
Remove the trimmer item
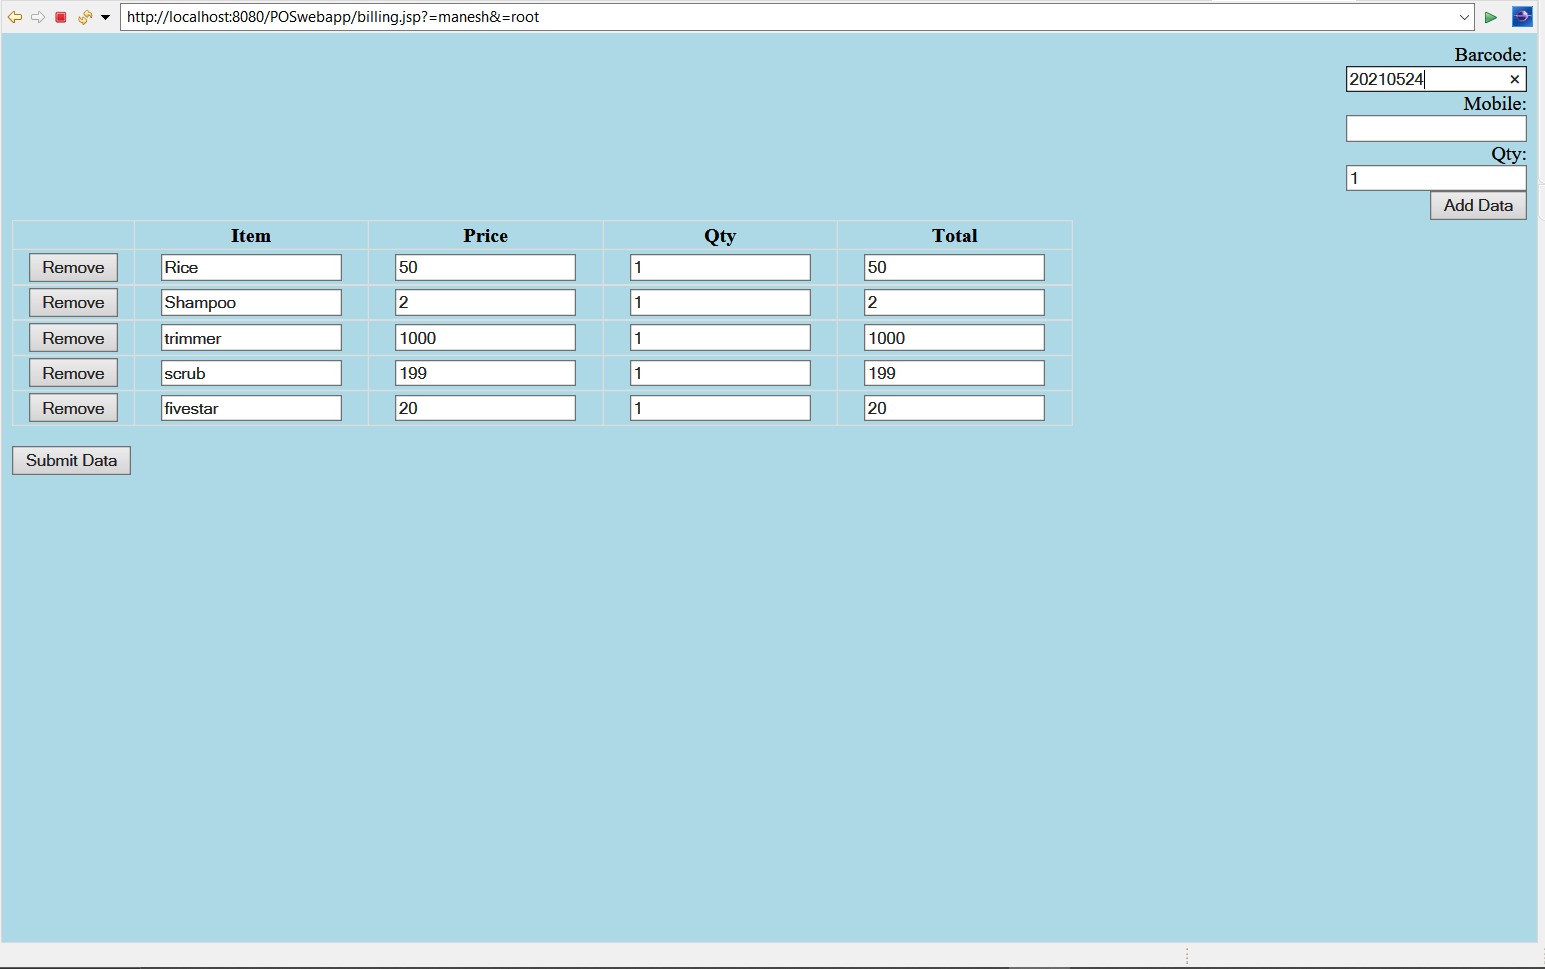pos(72,337)
